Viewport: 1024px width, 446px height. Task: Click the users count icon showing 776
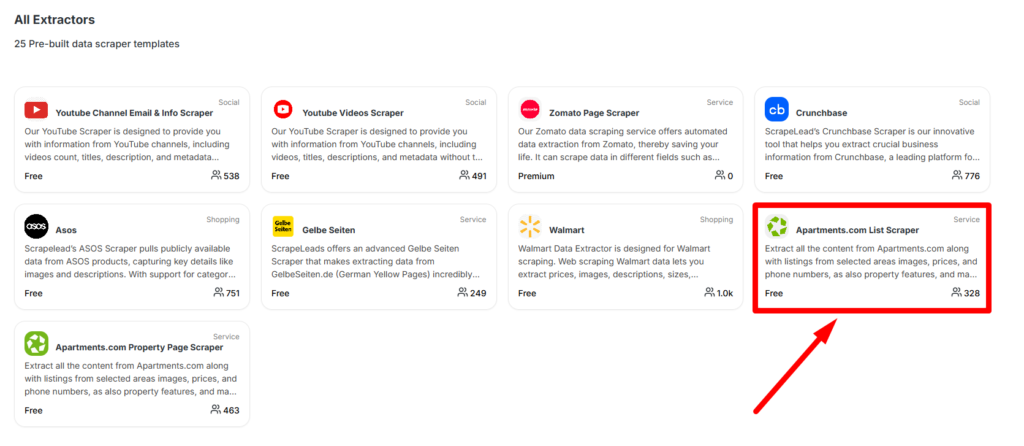coord(957,176)
